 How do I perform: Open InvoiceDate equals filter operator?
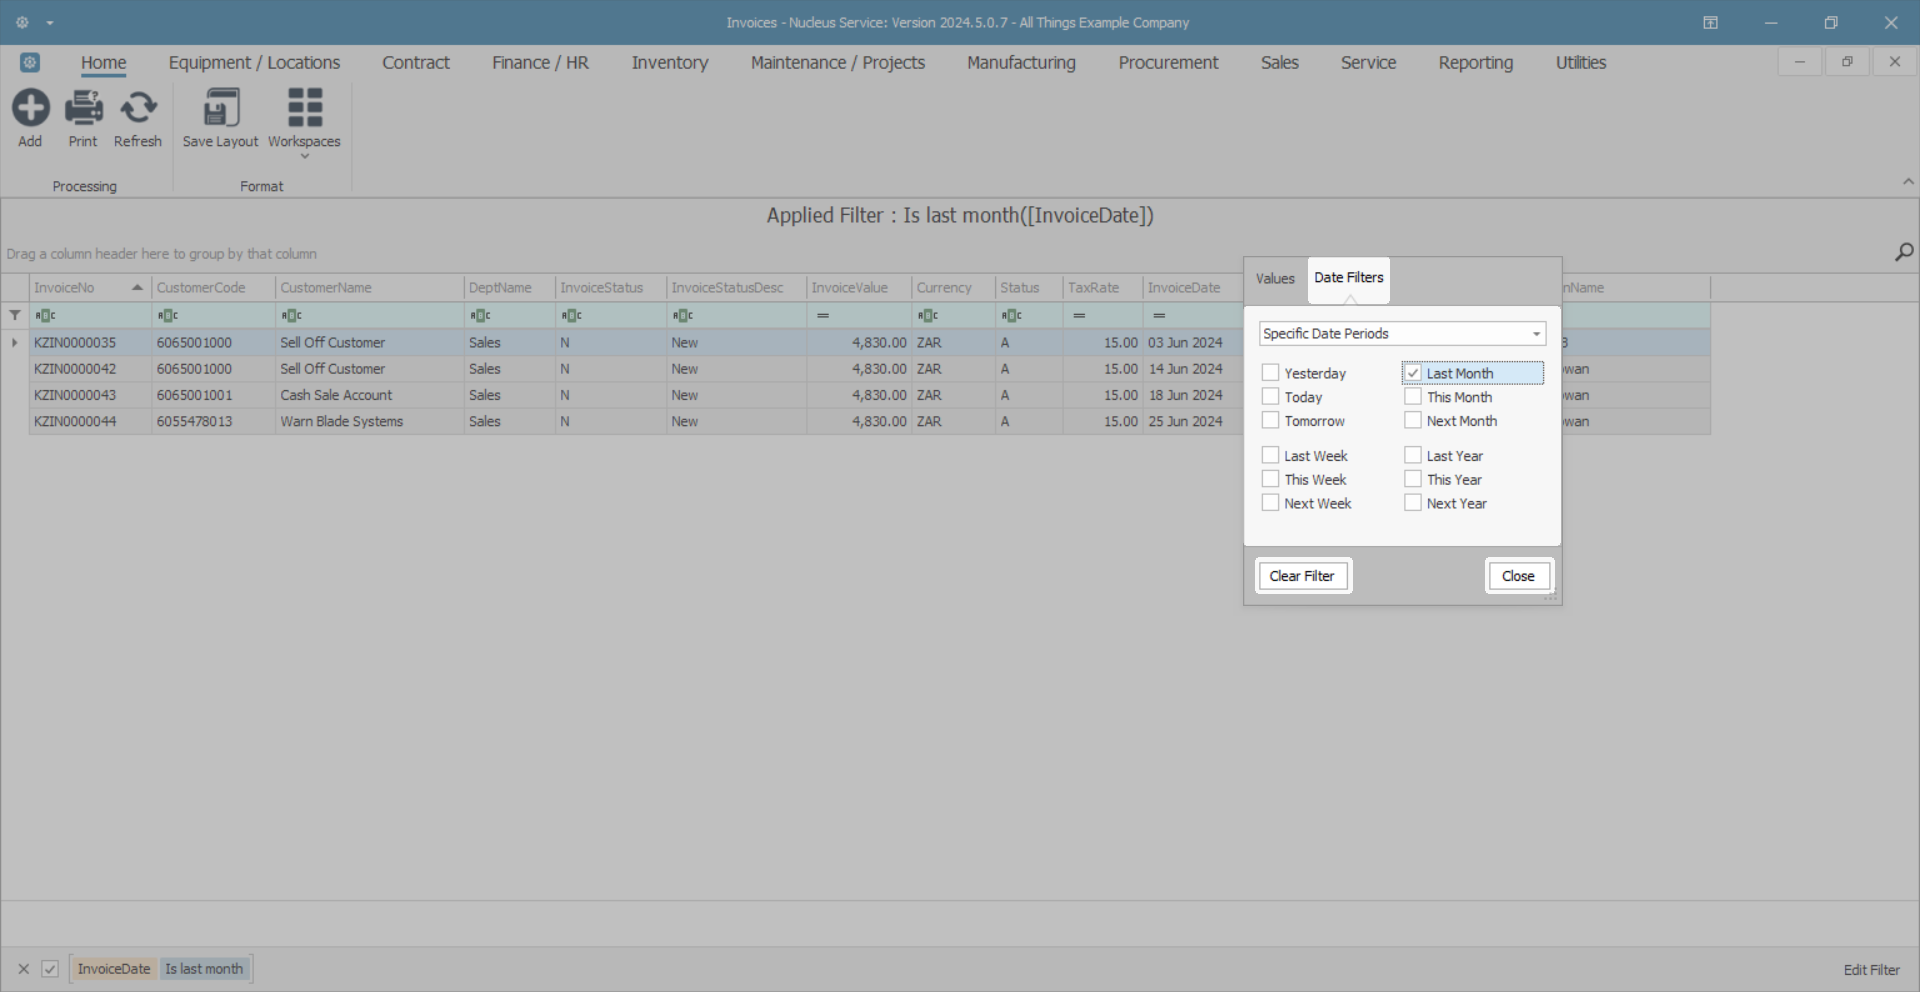pyautogui.click(x=1159, y=316)
